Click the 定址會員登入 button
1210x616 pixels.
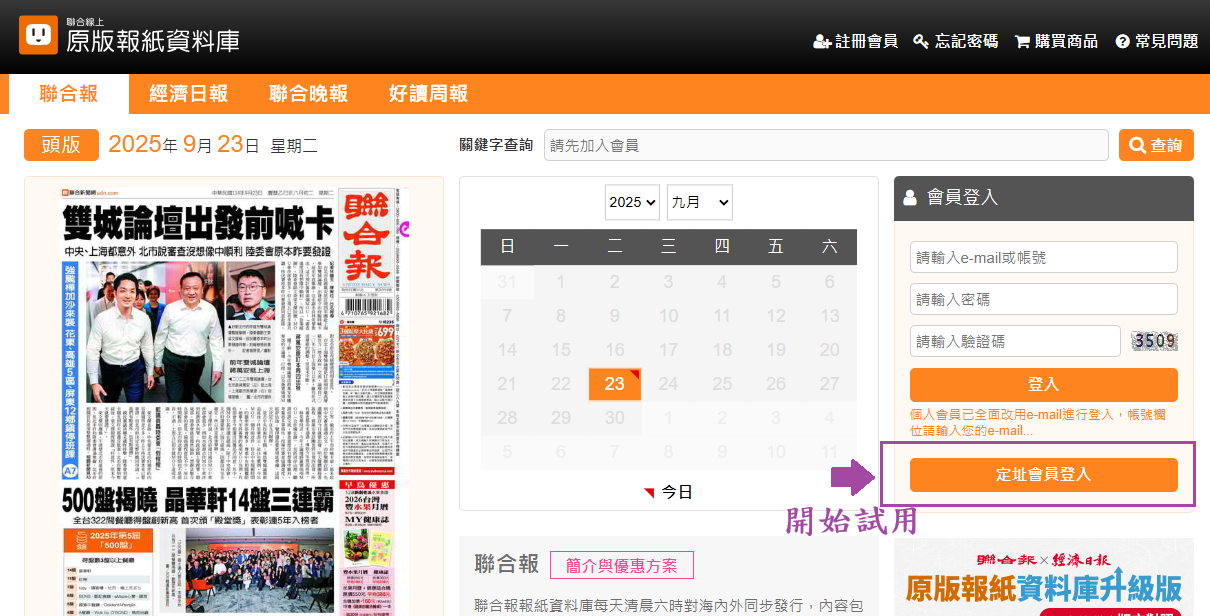pos(1044,475)
